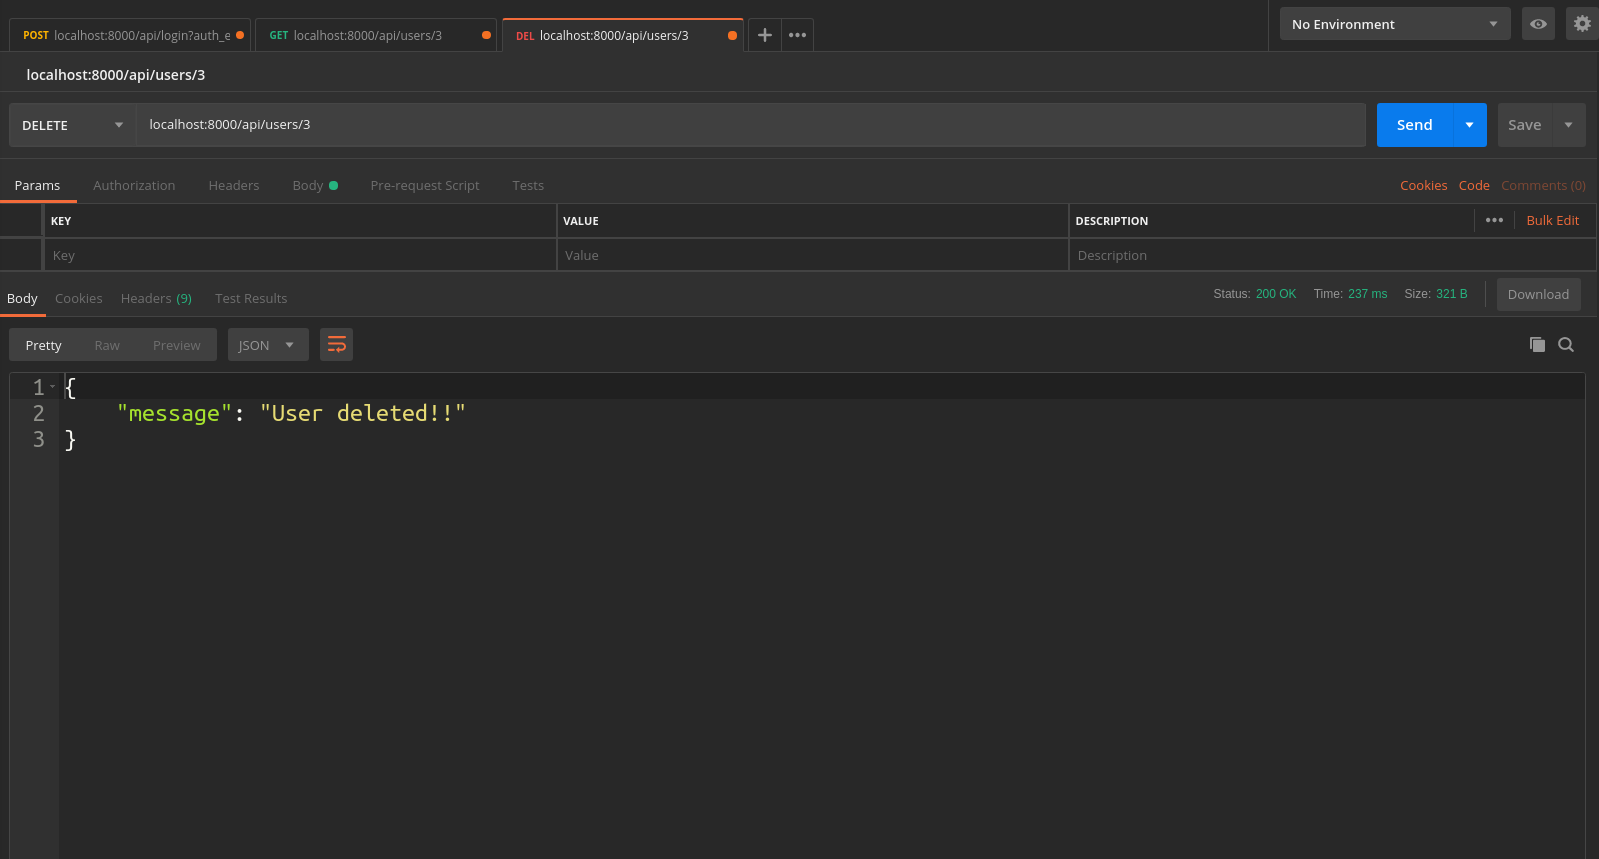Switch to Preview response view

(x=177, y=345)
